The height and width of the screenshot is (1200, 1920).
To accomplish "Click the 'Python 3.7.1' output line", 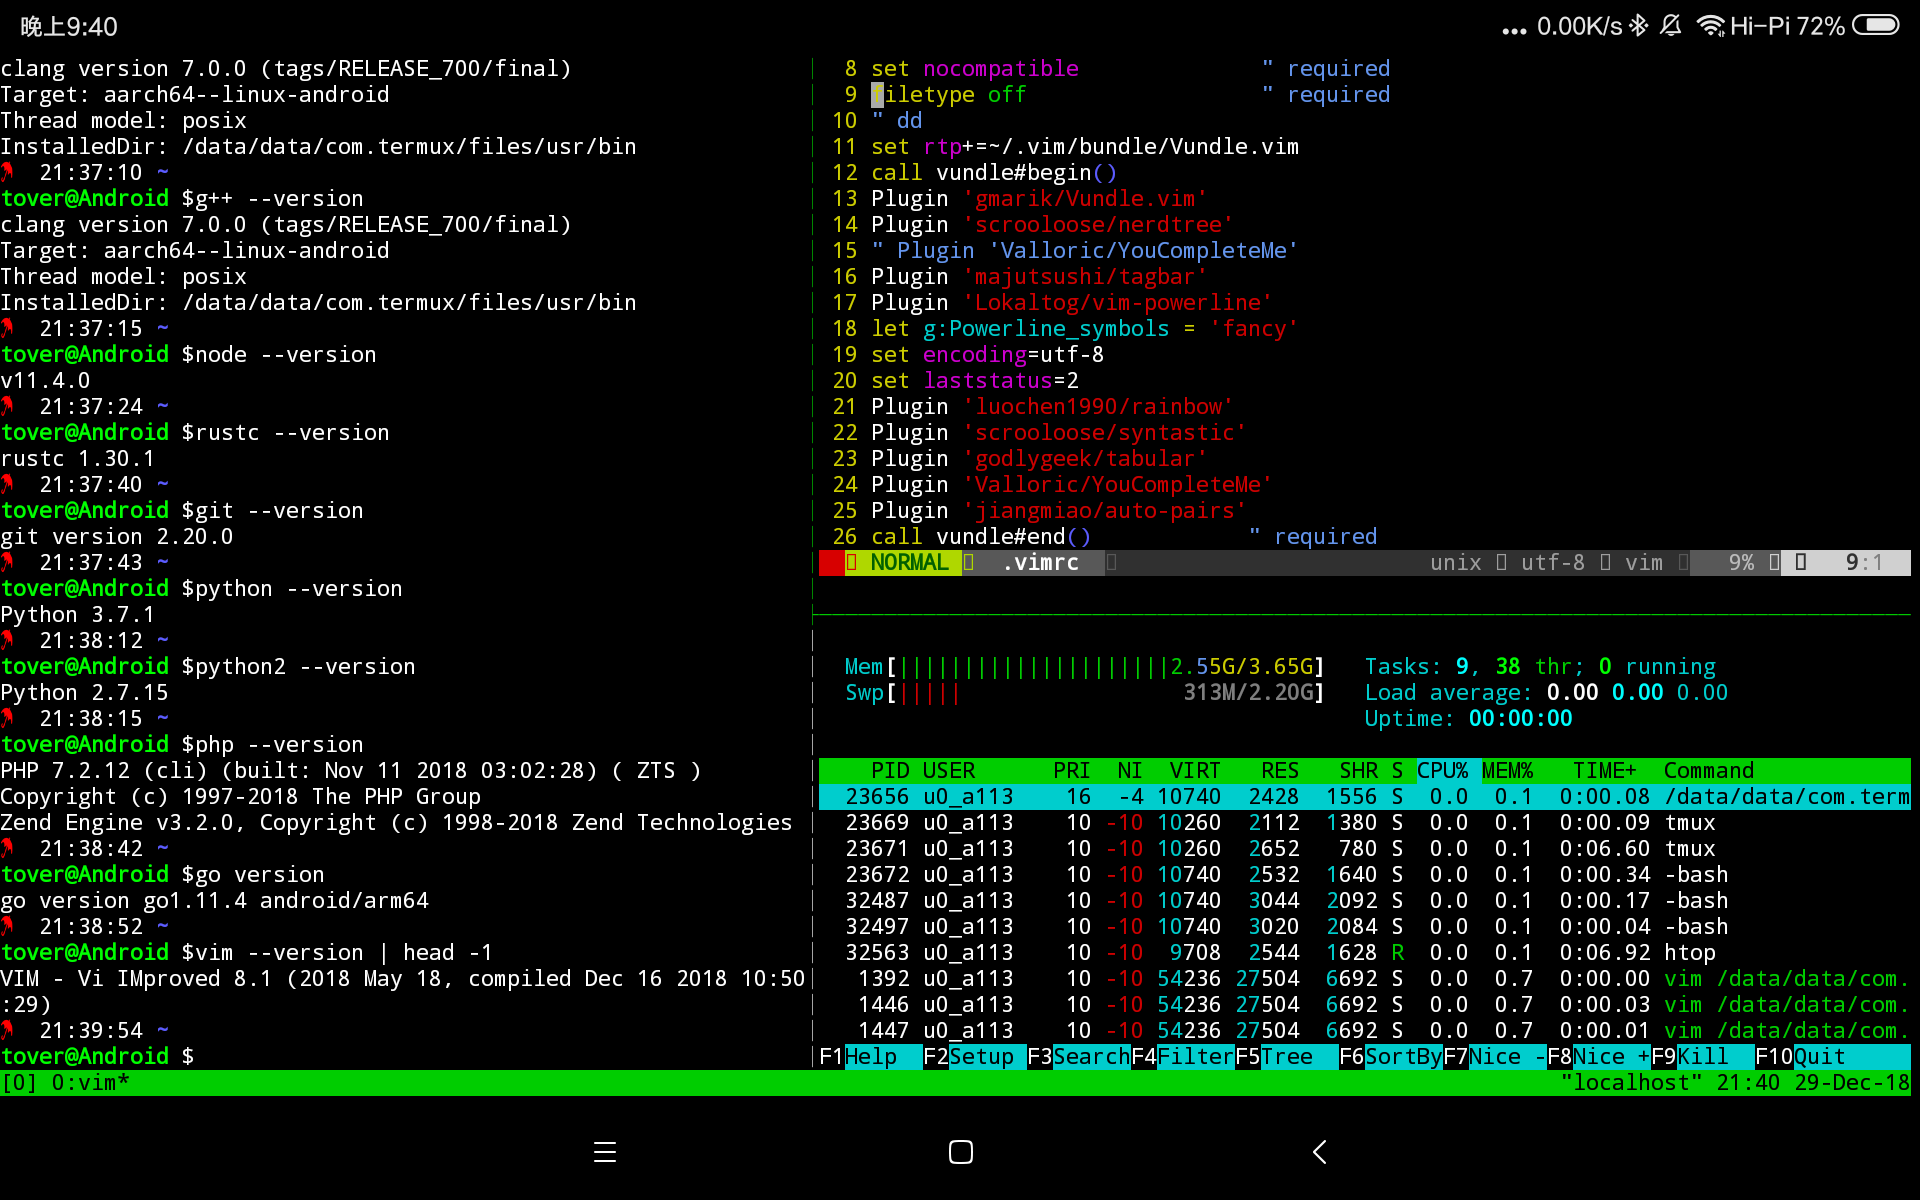I will pyautogui.click(x=78, y=614).
